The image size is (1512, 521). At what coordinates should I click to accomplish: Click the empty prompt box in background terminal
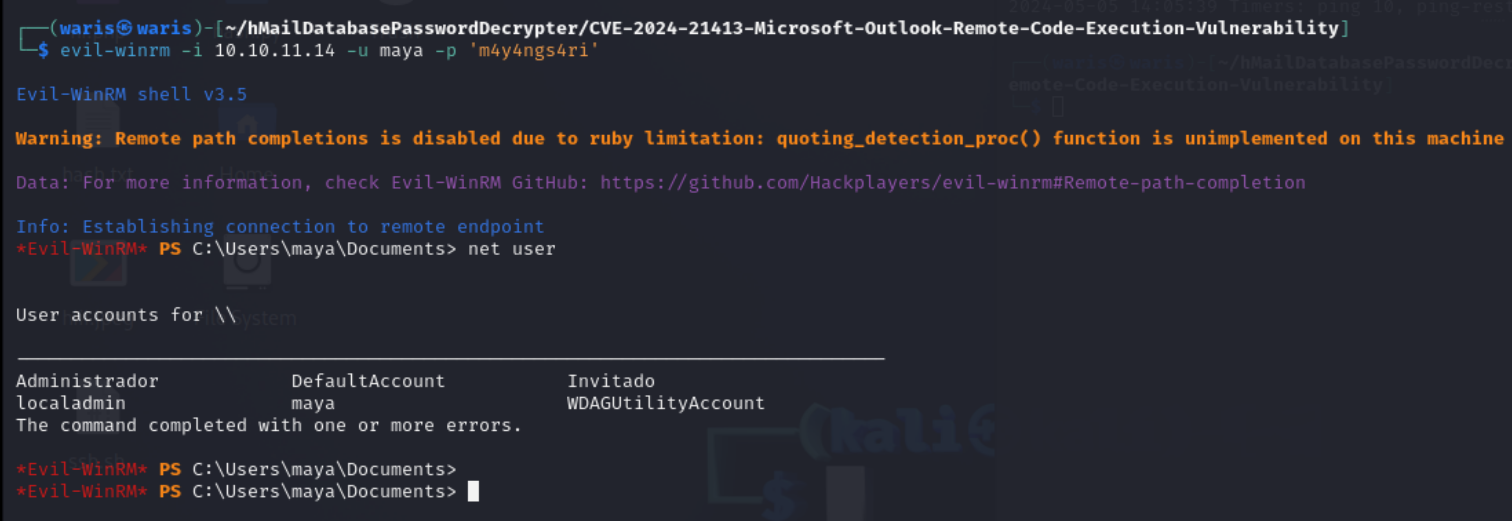point(1057,106)
